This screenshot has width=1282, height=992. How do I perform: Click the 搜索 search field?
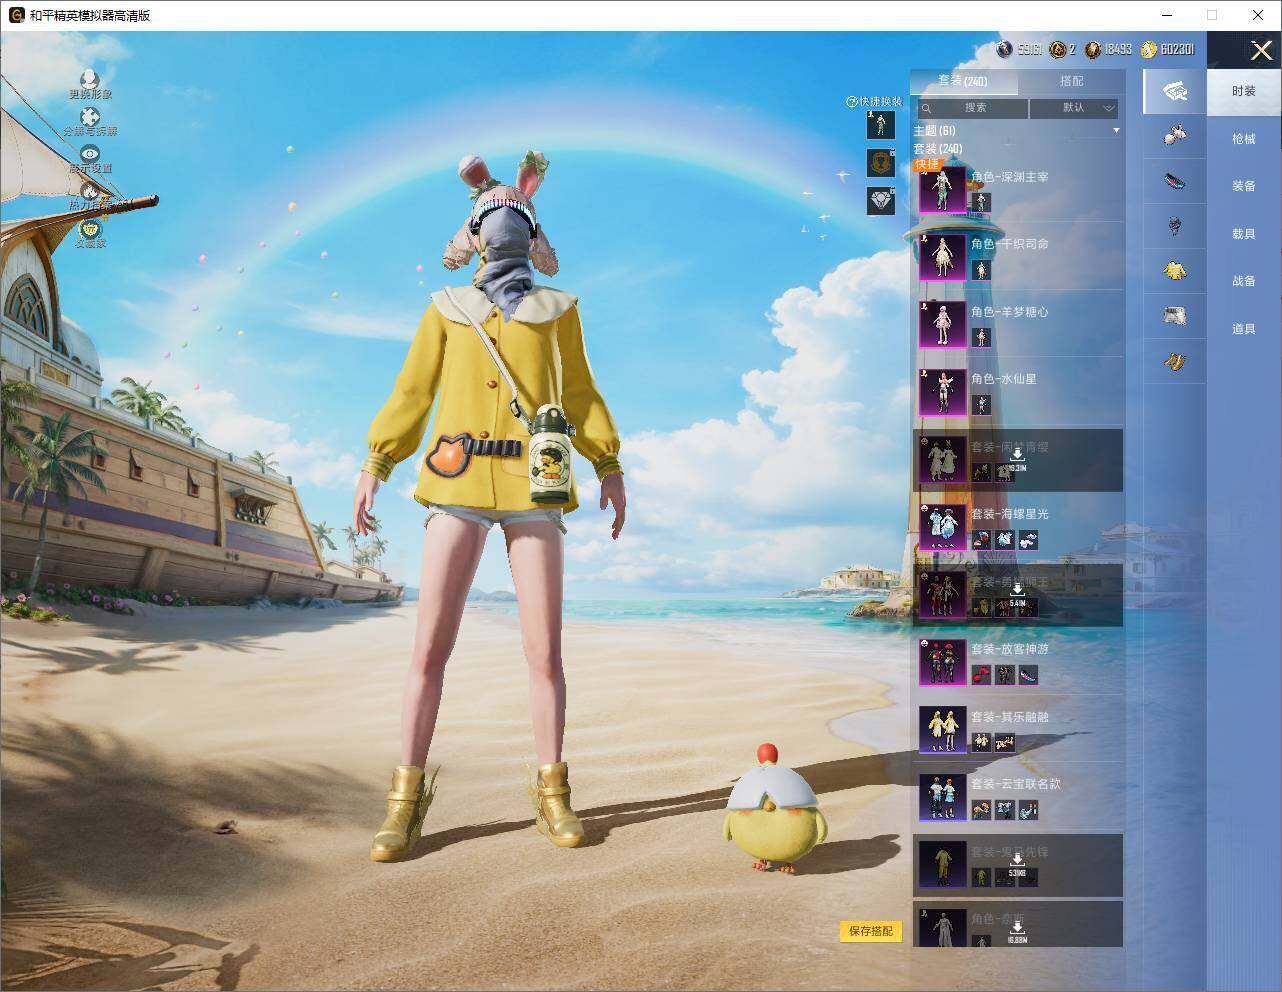[971, 108]
